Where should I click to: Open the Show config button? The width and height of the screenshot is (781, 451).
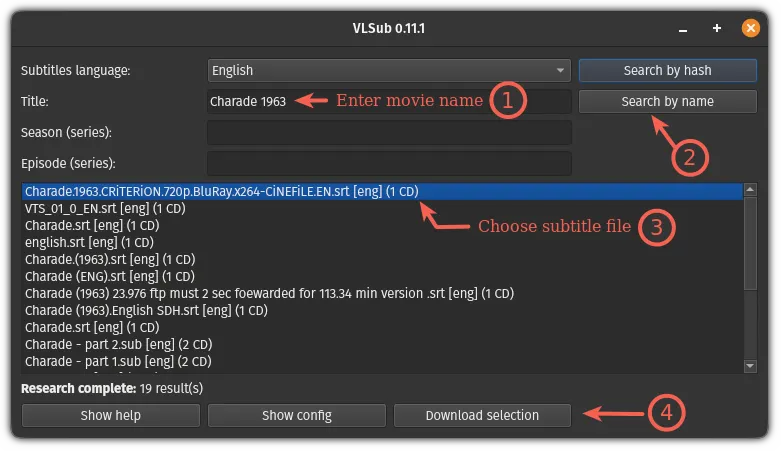point(296,415)
